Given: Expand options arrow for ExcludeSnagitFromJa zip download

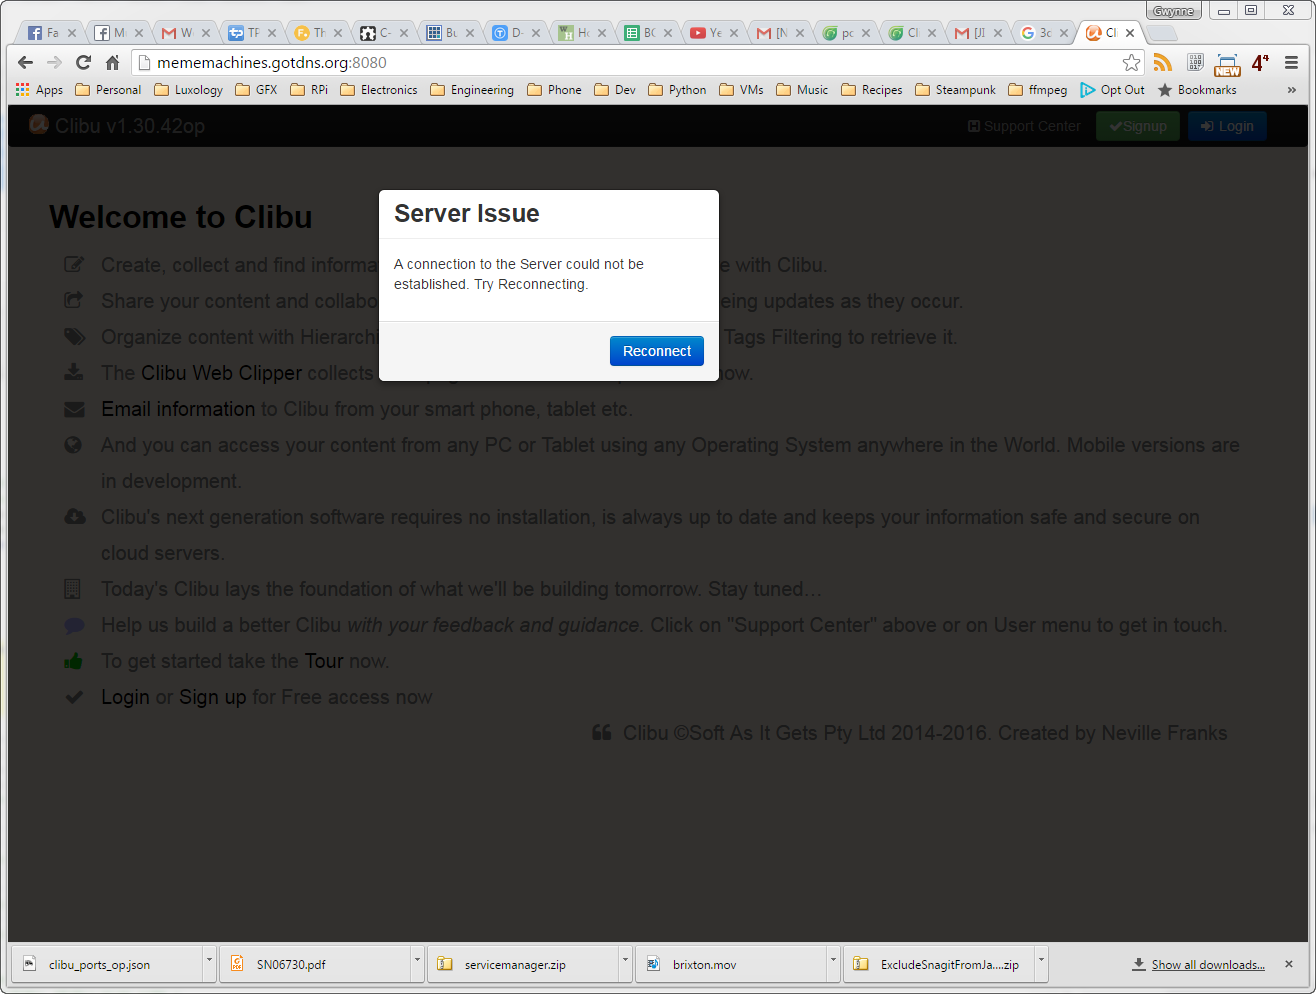Looking at the screenshot, I should coord(1041,964).
